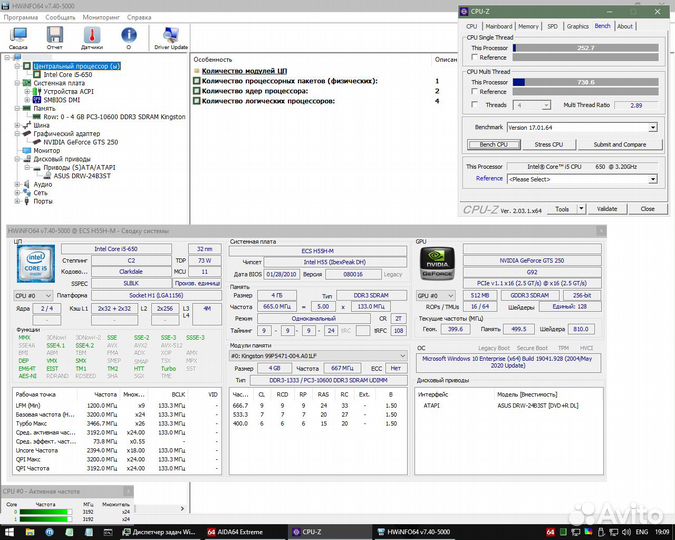Switch to HWiNFO64 v7.40-5000 taskbar button
Viewport: 675px width, 540px height.
point(413,532)
